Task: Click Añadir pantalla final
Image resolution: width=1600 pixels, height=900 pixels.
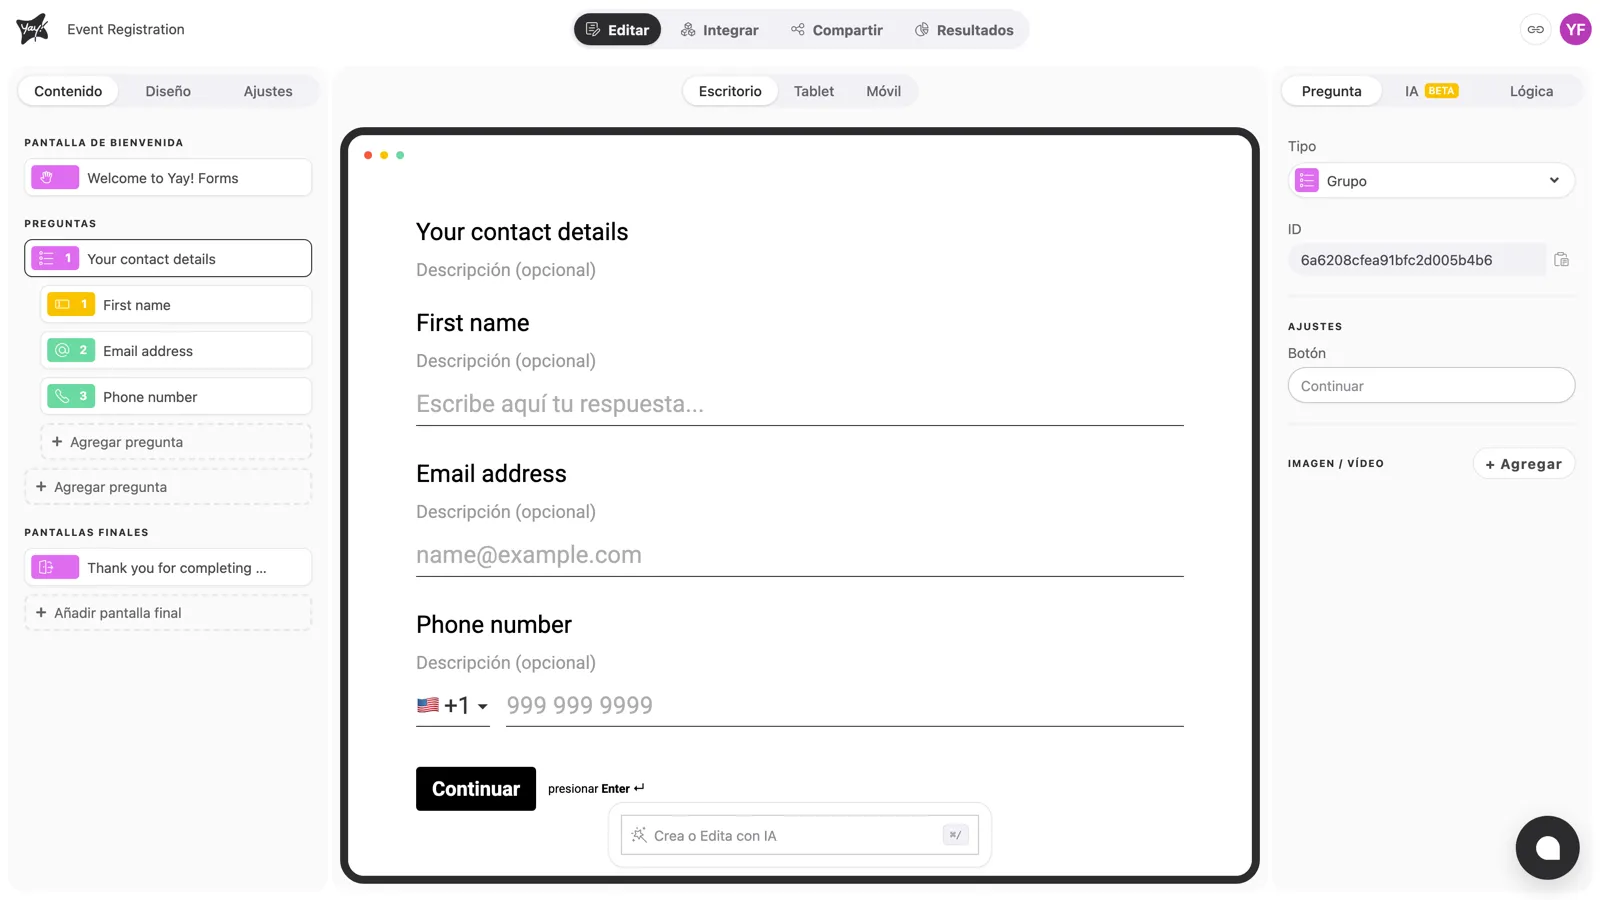Action: click(x=168, y=613)
